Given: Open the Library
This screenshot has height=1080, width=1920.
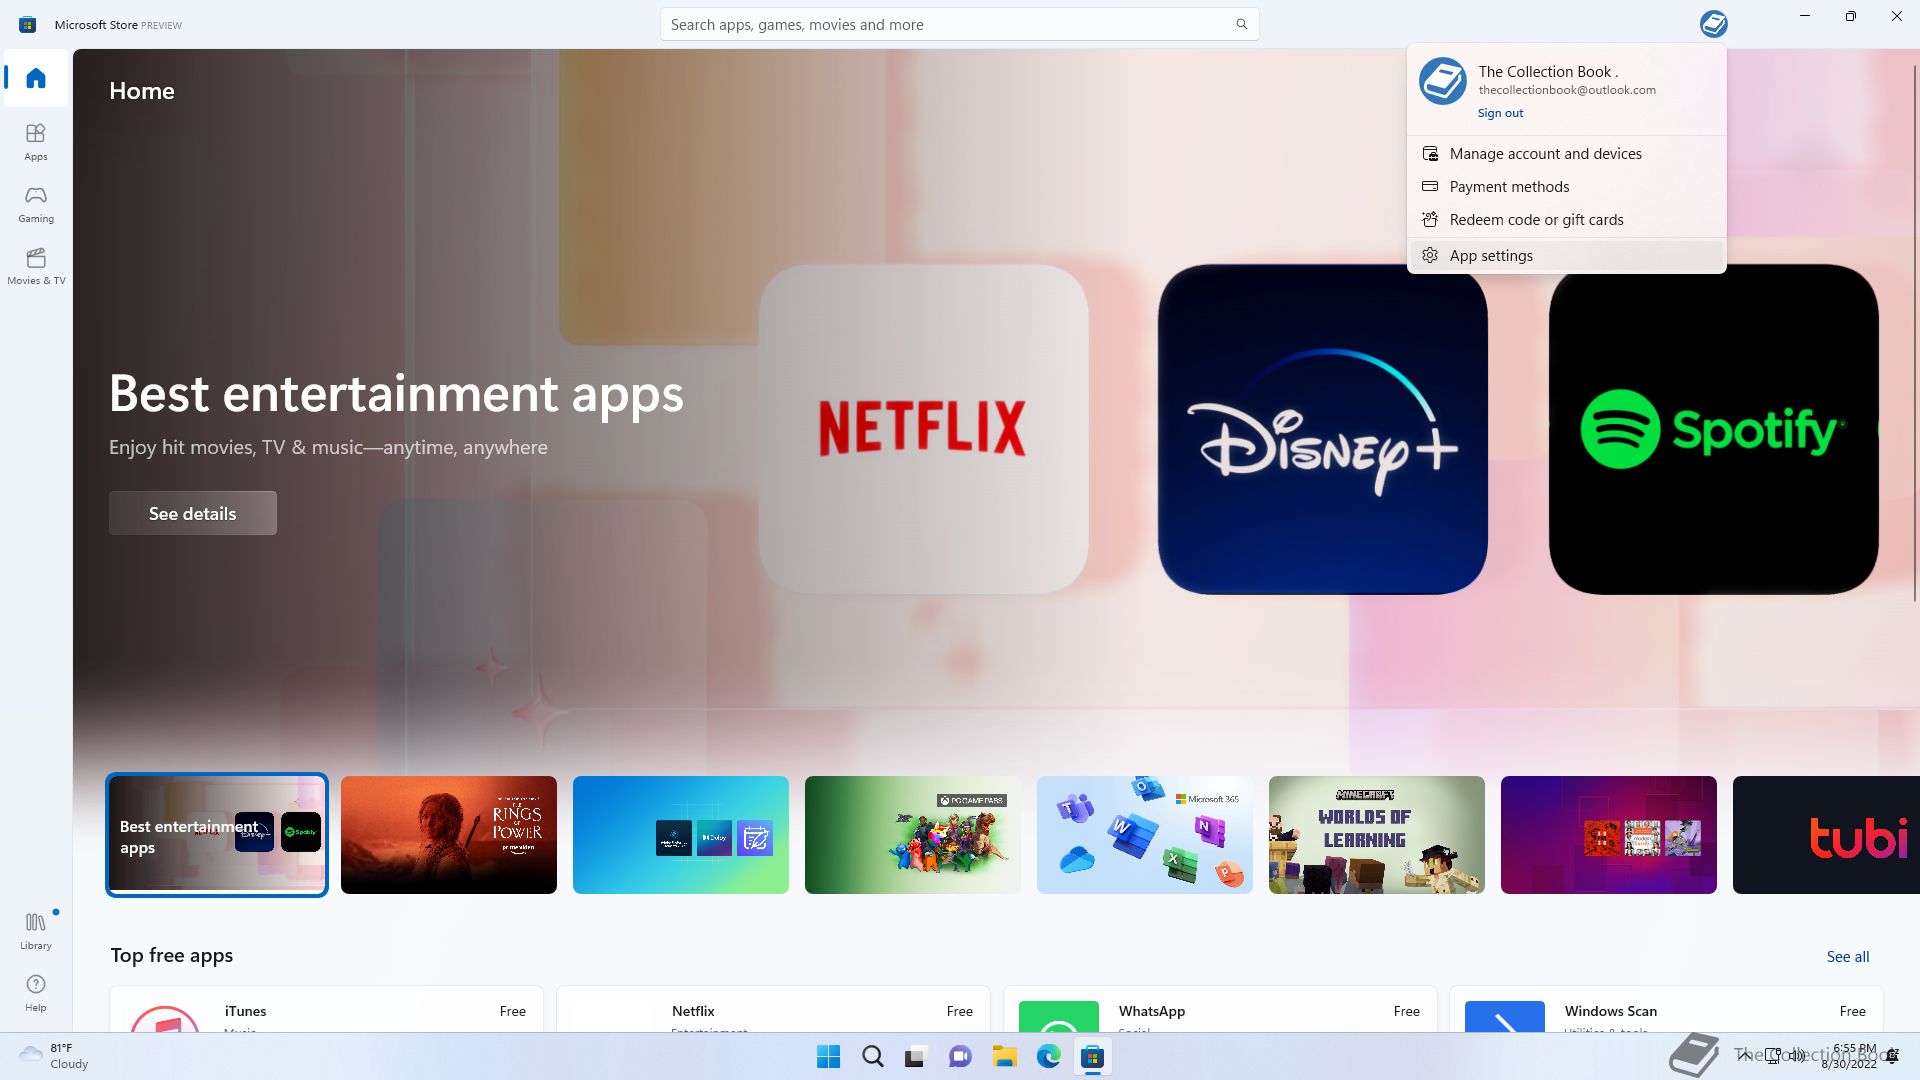Looking at the screenshot, I should pyautogui.click(x=36, y=930).
